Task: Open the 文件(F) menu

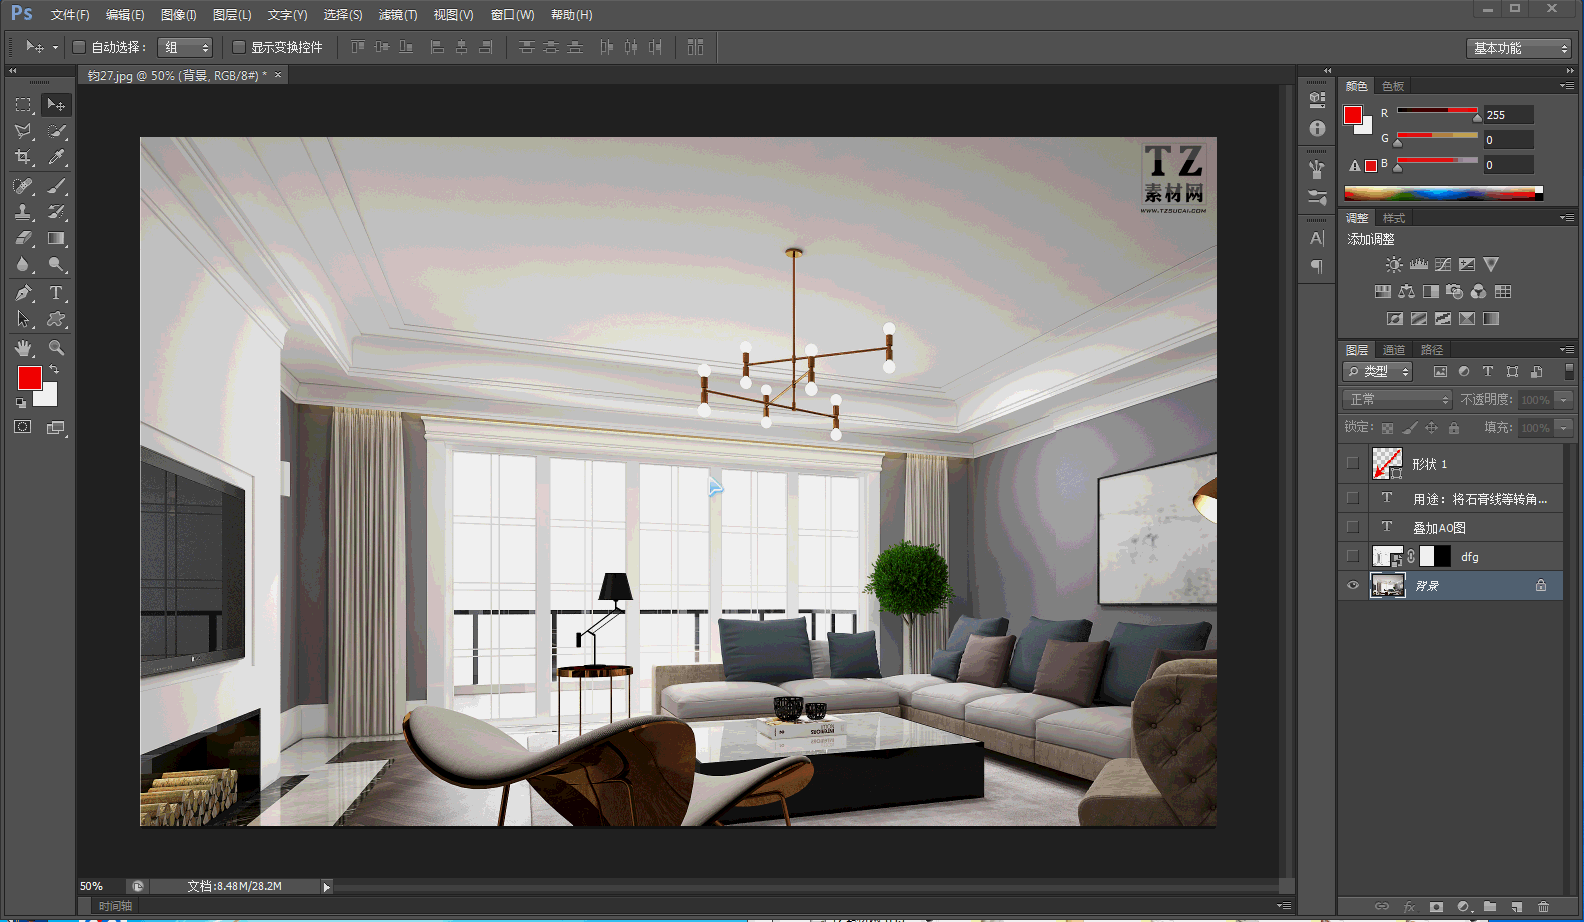Action: [x=70, y=15]
